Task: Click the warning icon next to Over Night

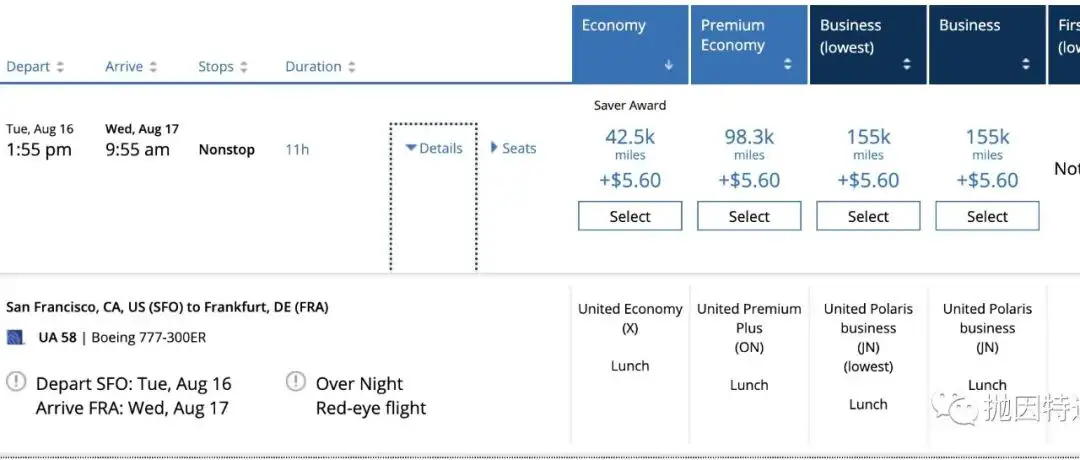Action: 296,381
